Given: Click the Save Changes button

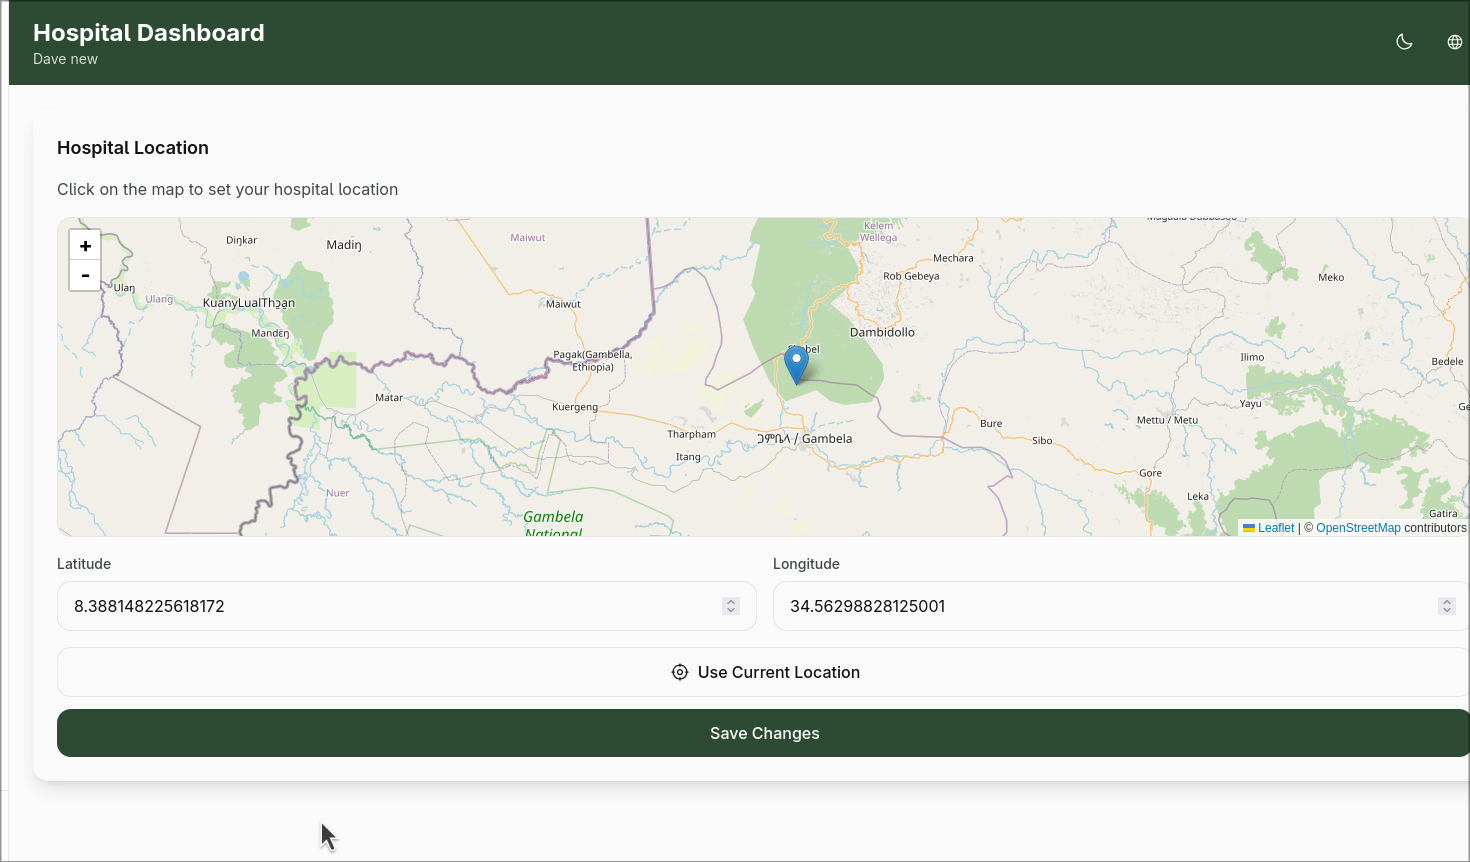Looking at the screenshot, I should (x=764, y=733).
